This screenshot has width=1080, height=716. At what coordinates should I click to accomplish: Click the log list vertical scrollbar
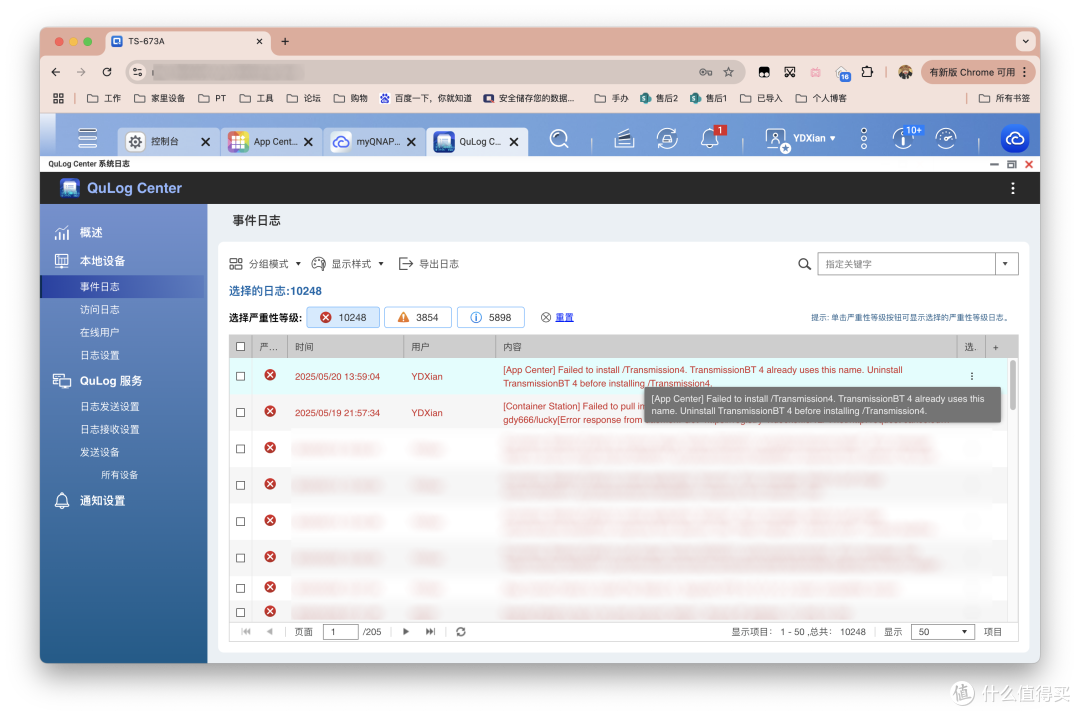coord(1012,385)
